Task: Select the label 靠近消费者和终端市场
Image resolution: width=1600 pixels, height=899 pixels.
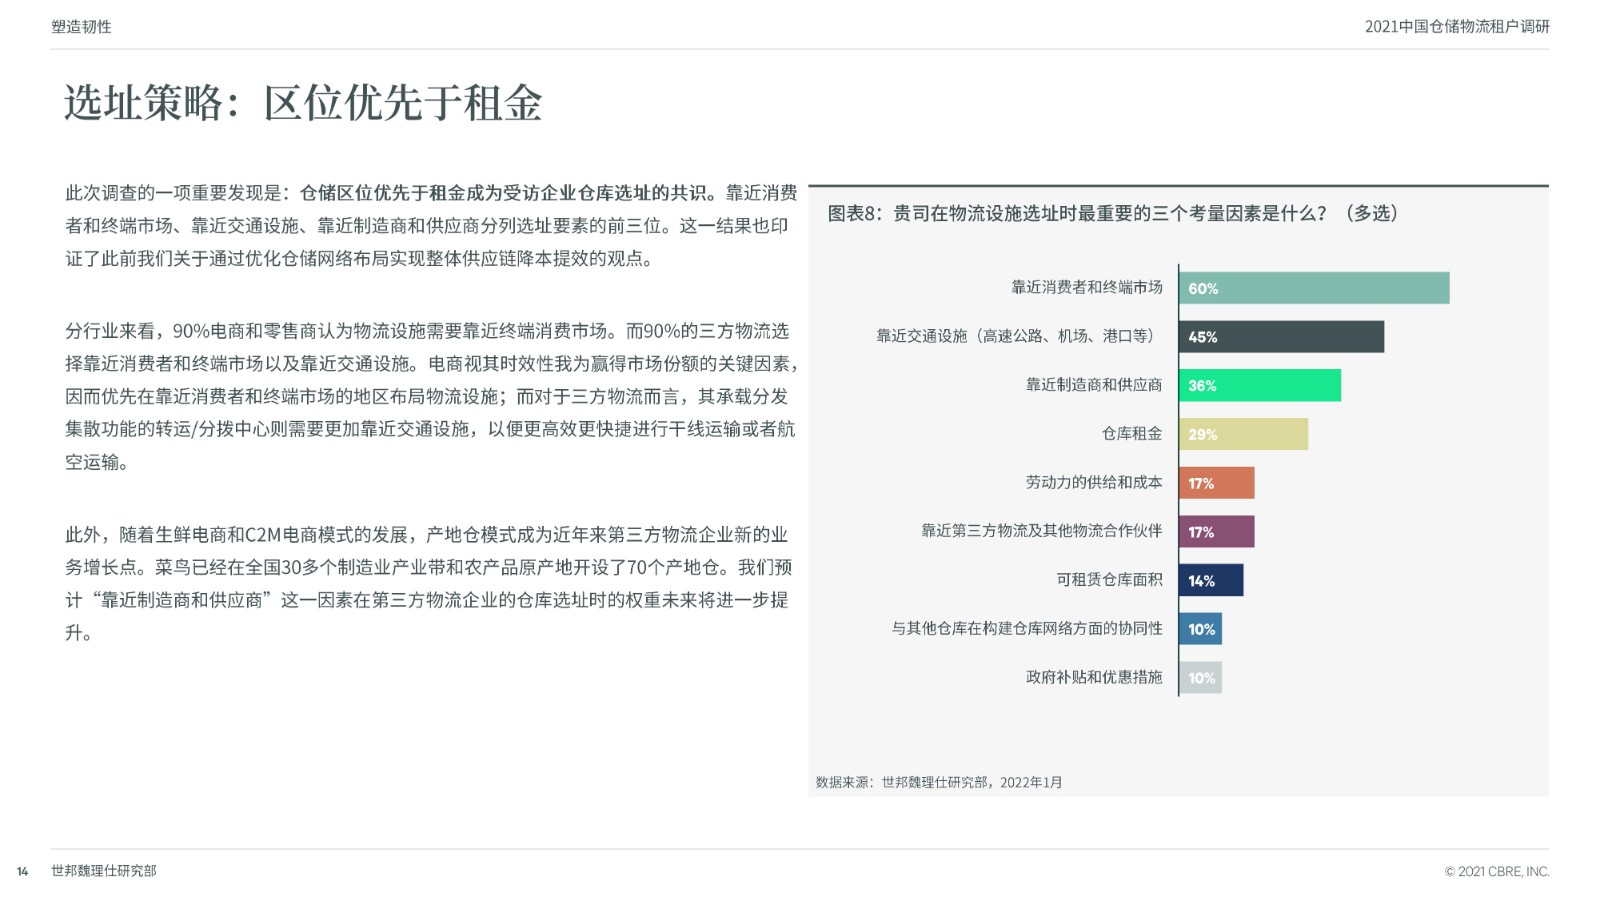Action: point(1086,287)
